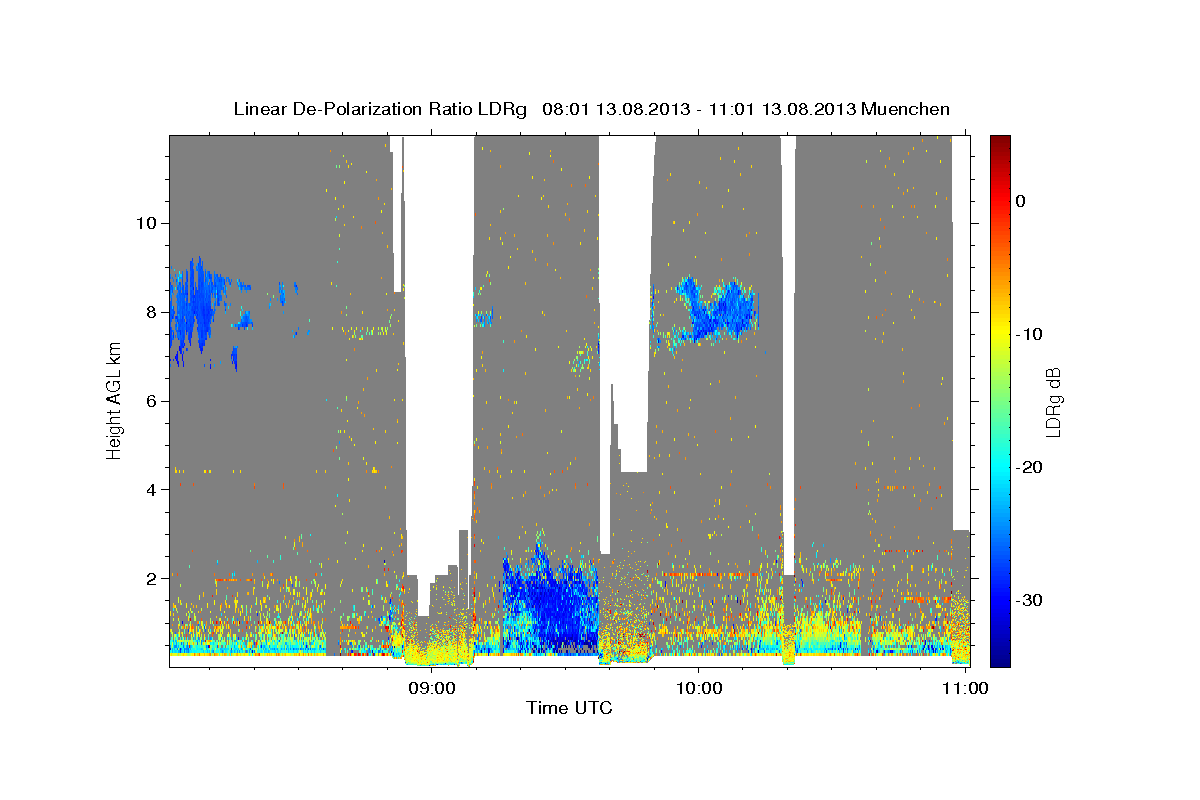Viewport: 1200px width, 800px height.
Task: Click the colorbar value "-20"
Action: pyautogui.click(x=1029, y=467)
